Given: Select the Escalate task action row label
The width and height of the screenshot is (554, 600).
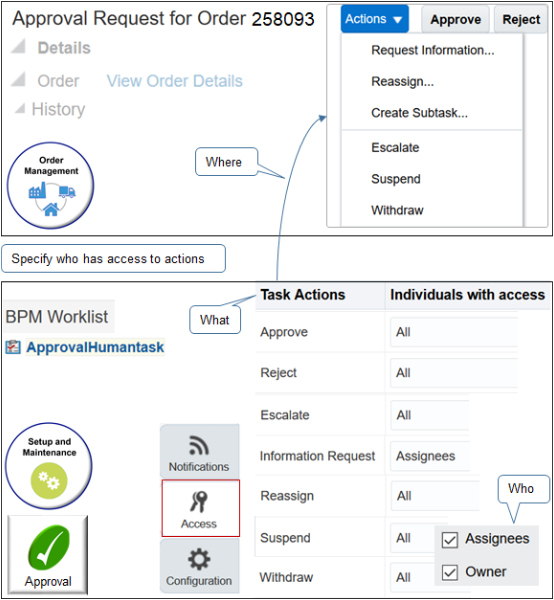Looking at the screenshot, I should click(285, 415).
